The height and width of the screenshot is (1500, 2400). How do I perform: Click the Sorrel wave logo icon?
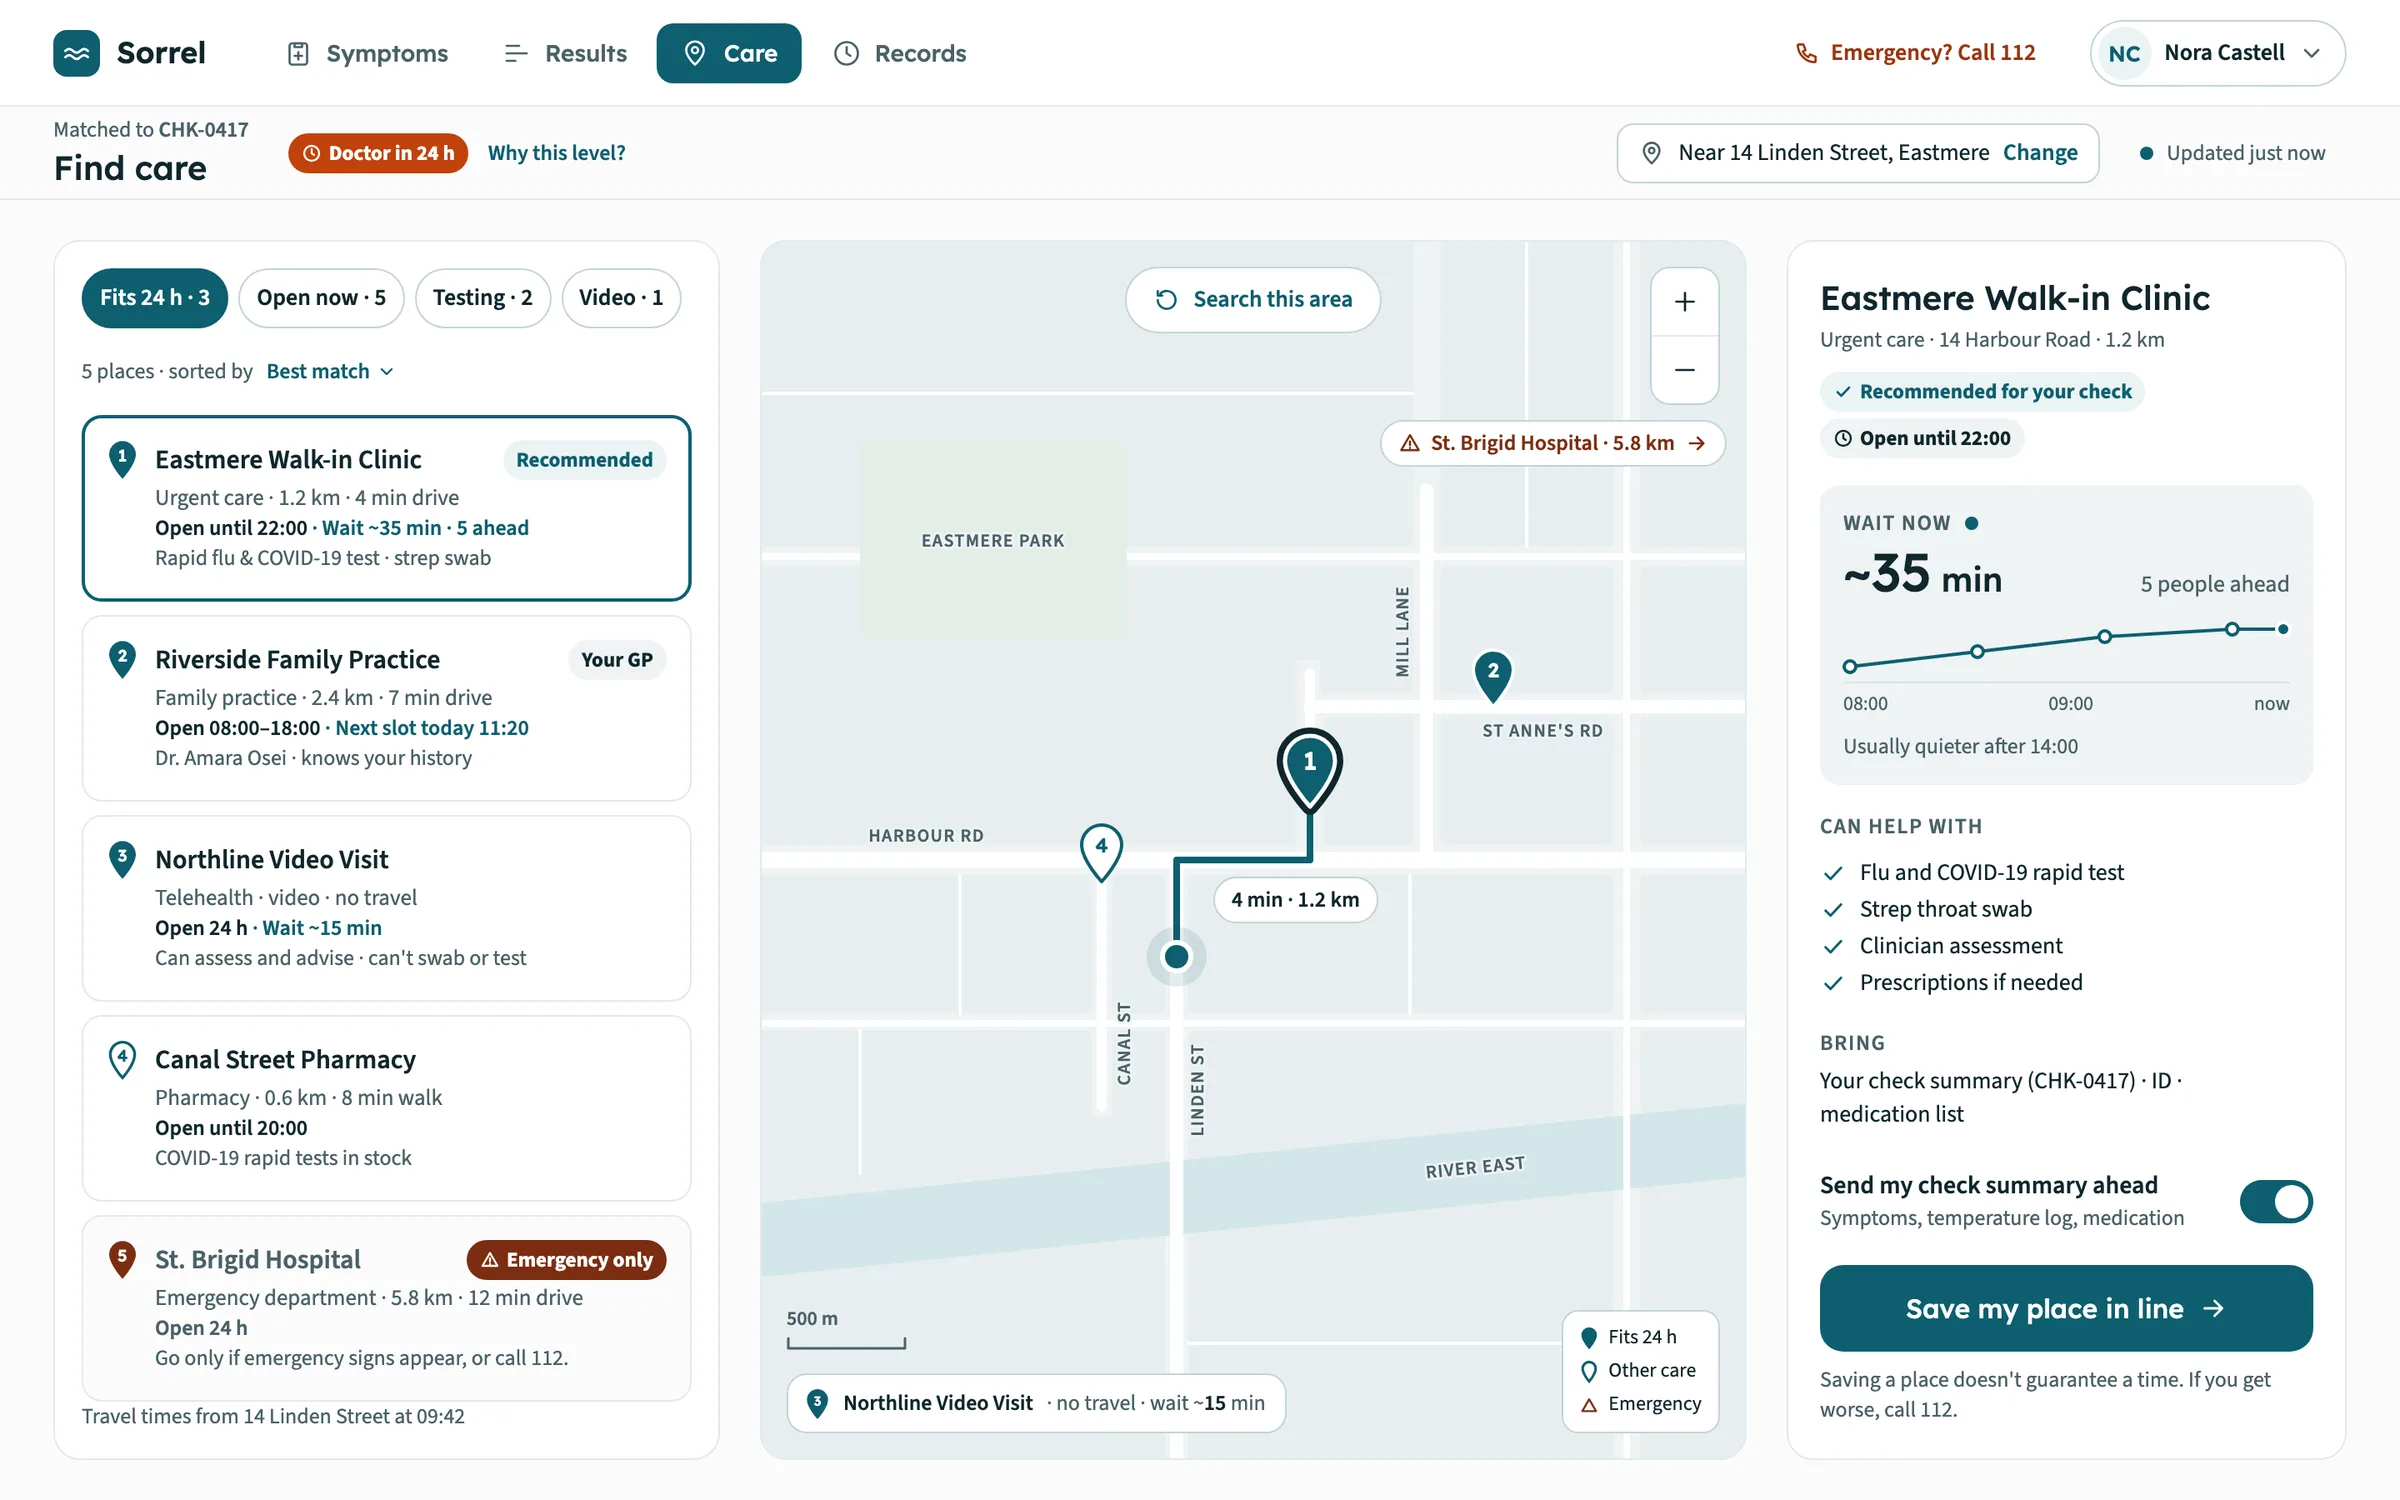pos(76,53)
